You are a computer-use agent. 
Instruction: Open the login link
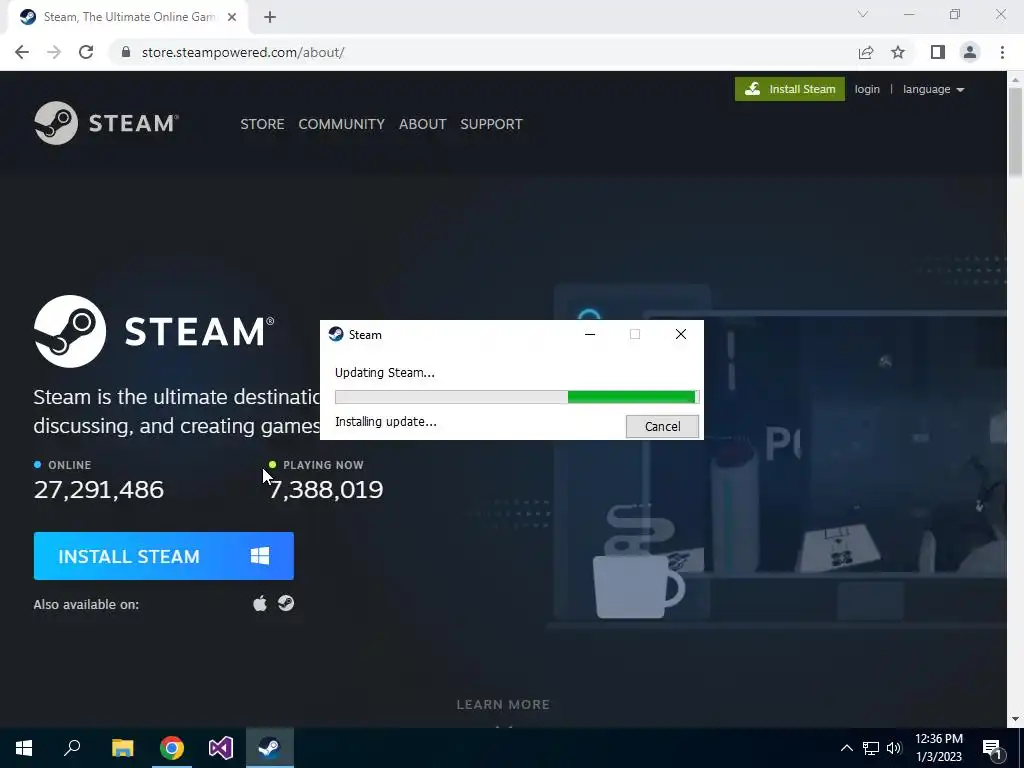[867, 89]
